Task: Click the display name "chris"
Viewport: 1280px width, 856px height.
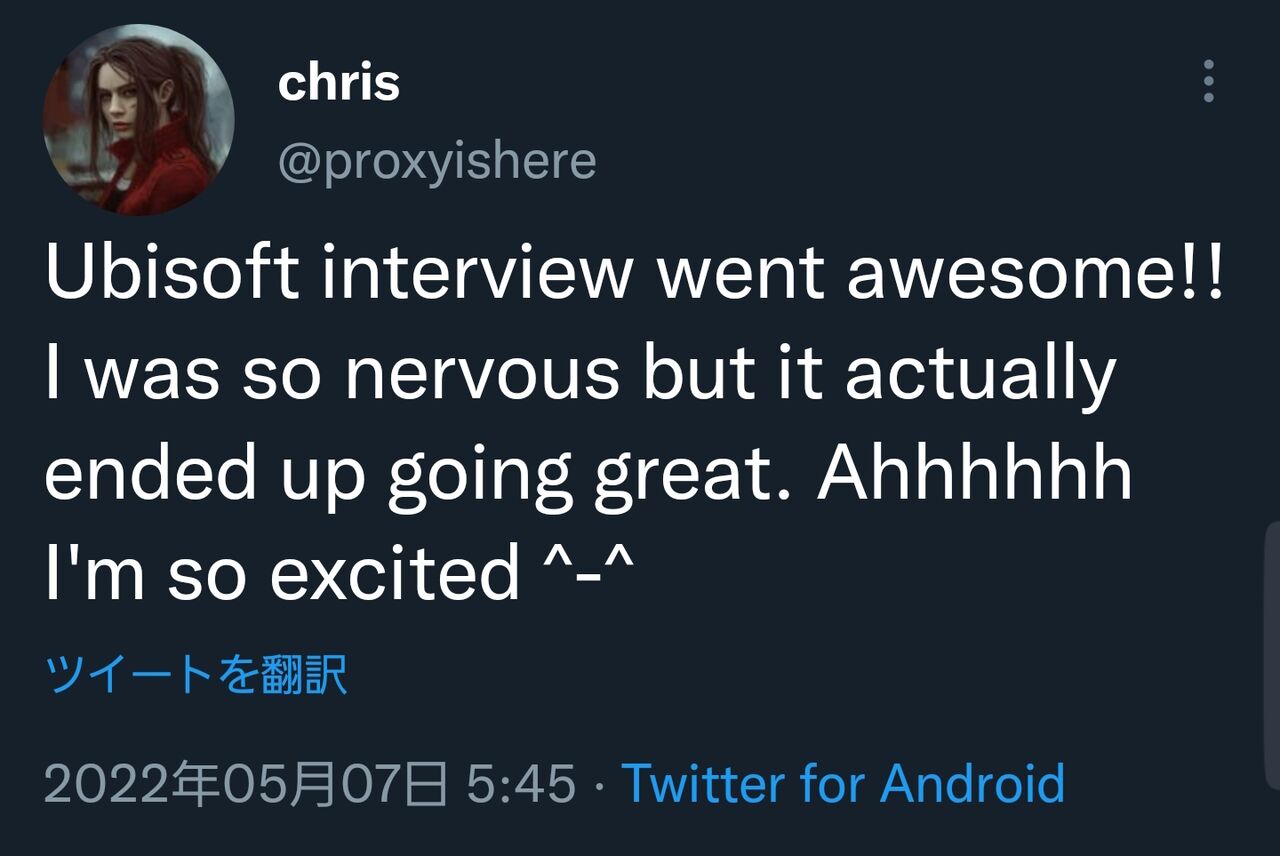Action: [339, 83]
